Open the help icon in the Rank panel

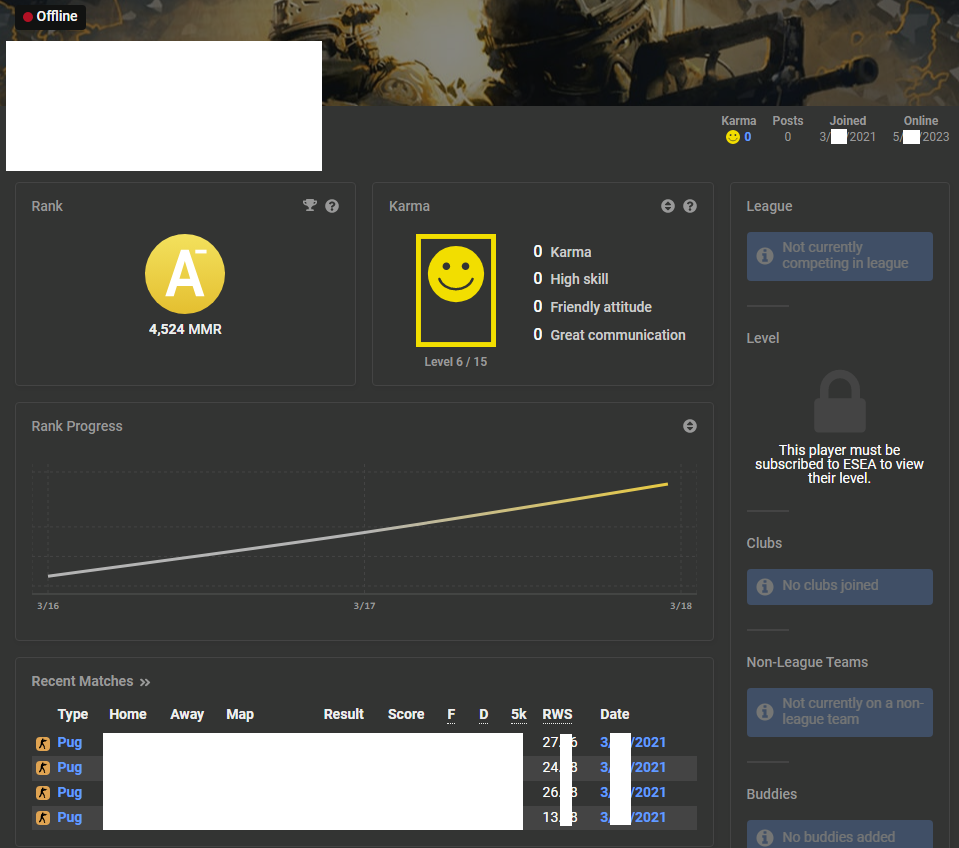click(x=332, y=206)
